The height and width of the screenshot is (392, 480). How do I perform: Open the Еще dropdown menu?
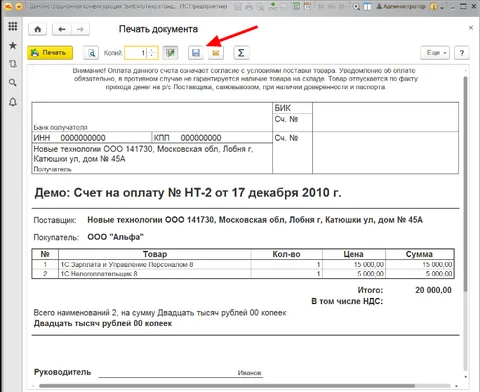click(435, 53)
